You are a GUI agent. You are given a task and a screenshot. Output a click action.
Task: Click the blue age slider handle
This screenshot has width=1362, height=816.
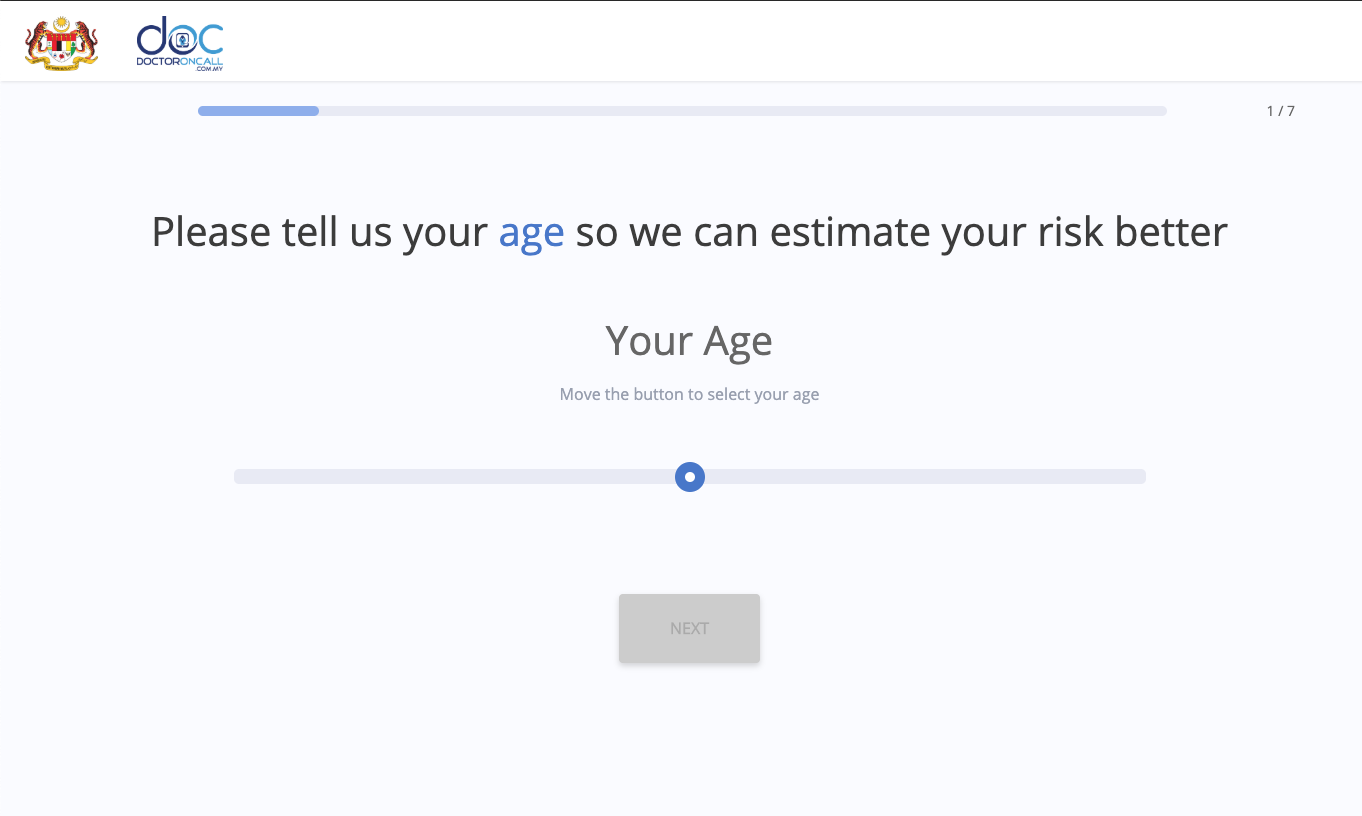click(690, 477)
